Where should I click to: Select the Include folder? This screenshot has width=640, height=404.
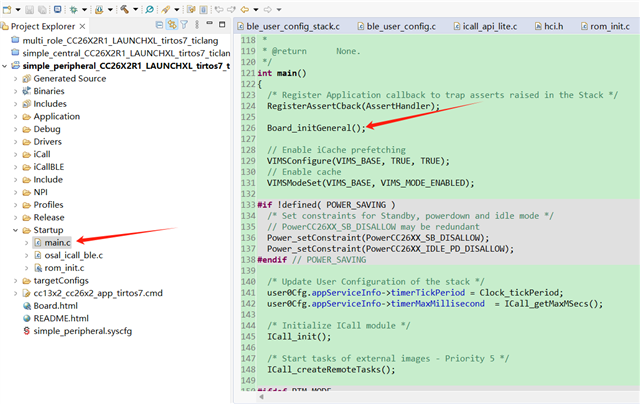(48, 180)
